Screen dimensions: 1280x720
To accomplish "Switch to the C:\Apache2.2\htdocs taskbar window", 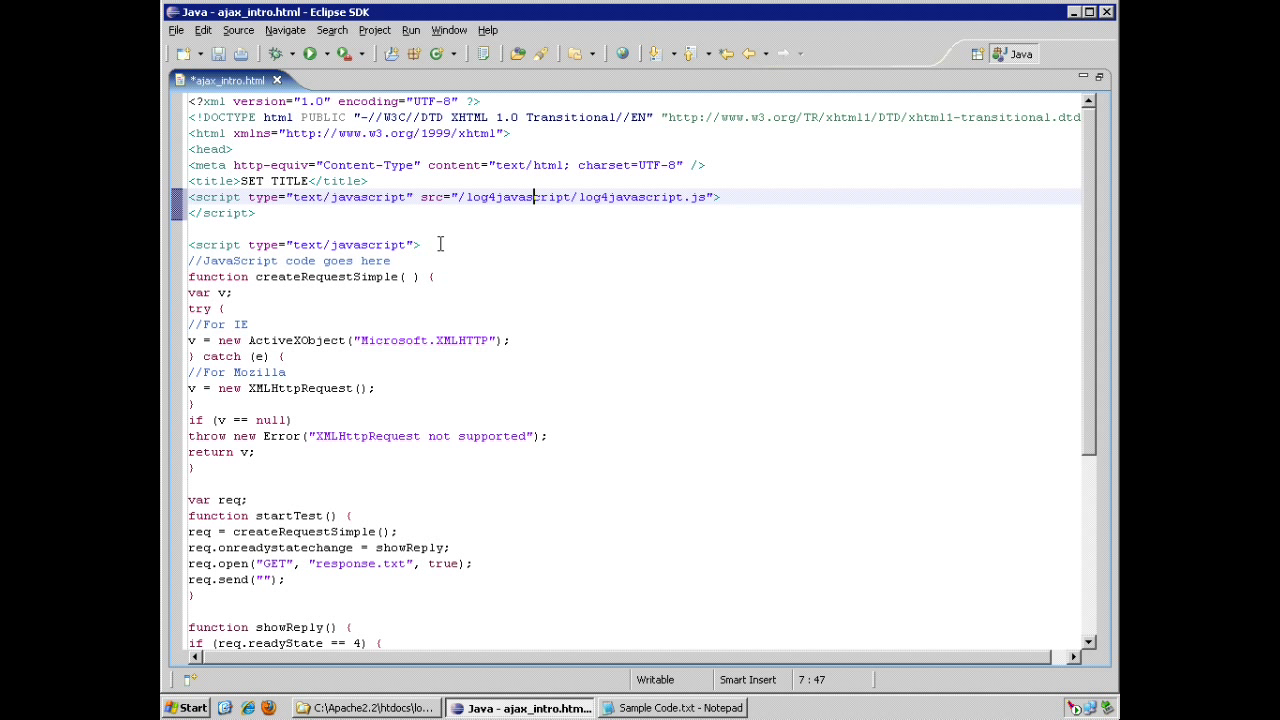I will pos(366,708).
